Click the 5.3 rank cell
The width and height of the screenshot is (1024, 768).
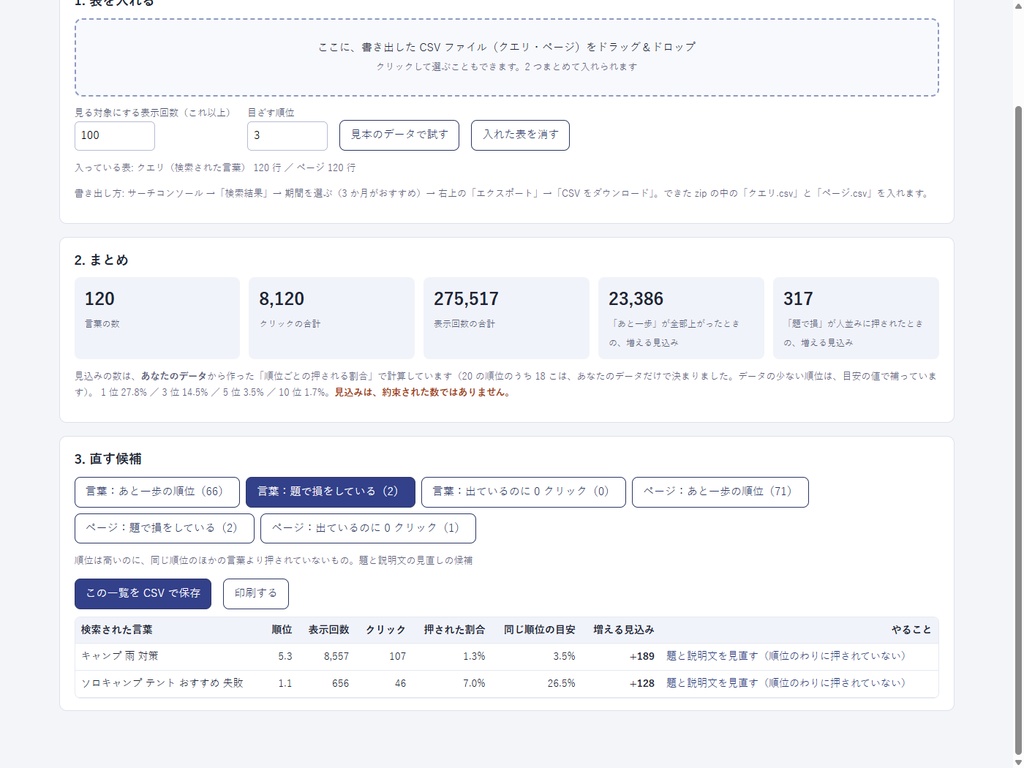click(285, 657)
